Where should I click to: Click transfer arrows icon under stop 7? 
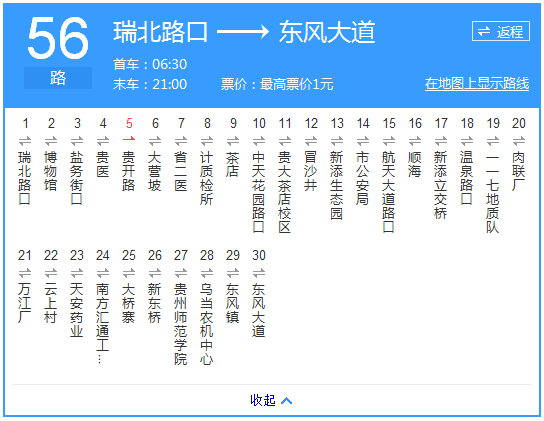click(181, 141)
